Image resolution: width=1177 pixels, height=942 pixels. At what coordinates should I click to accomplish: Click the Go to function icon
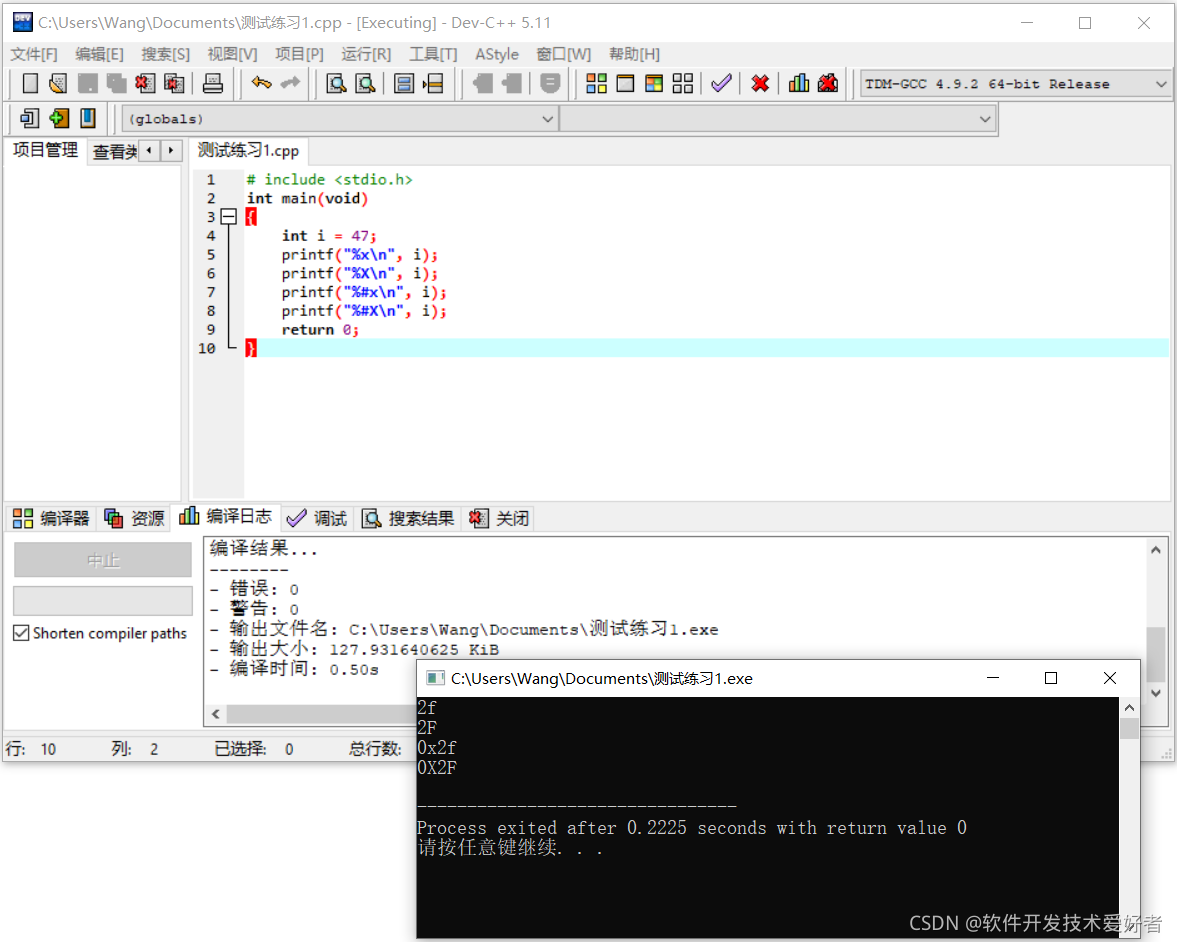[404, 83]
